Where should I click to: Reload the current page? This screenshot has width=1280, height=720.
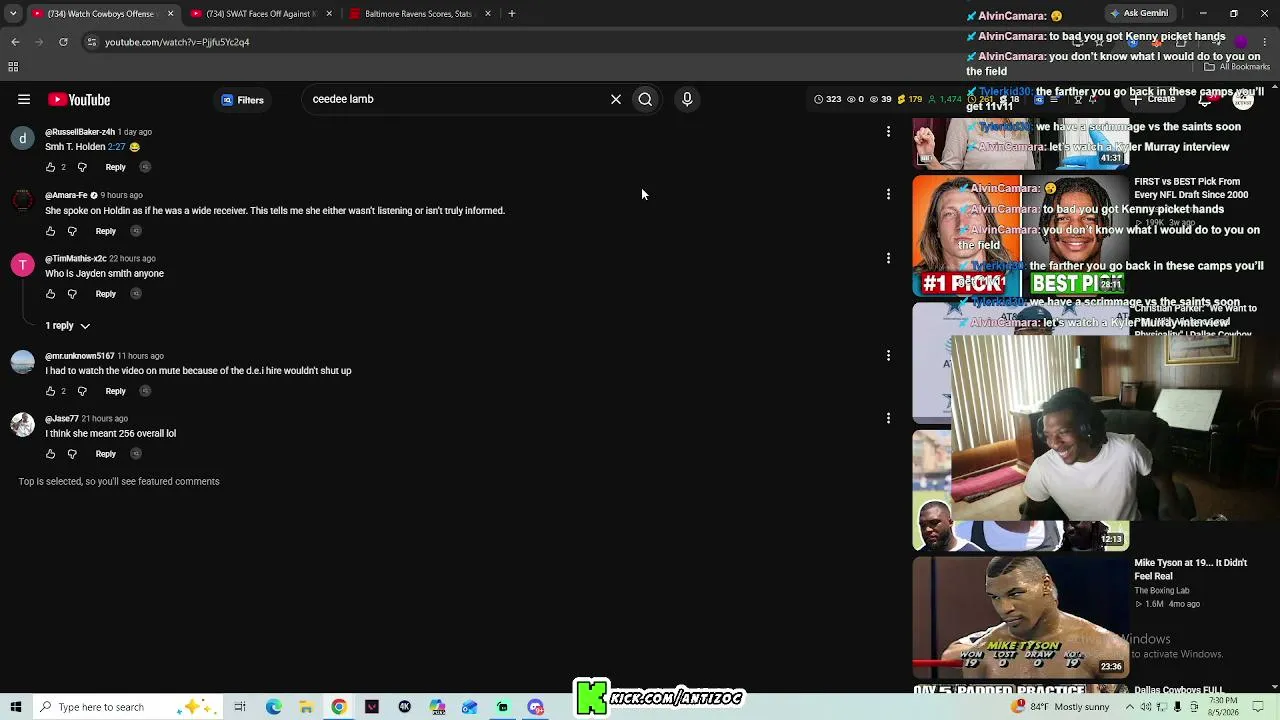[63, 42]
